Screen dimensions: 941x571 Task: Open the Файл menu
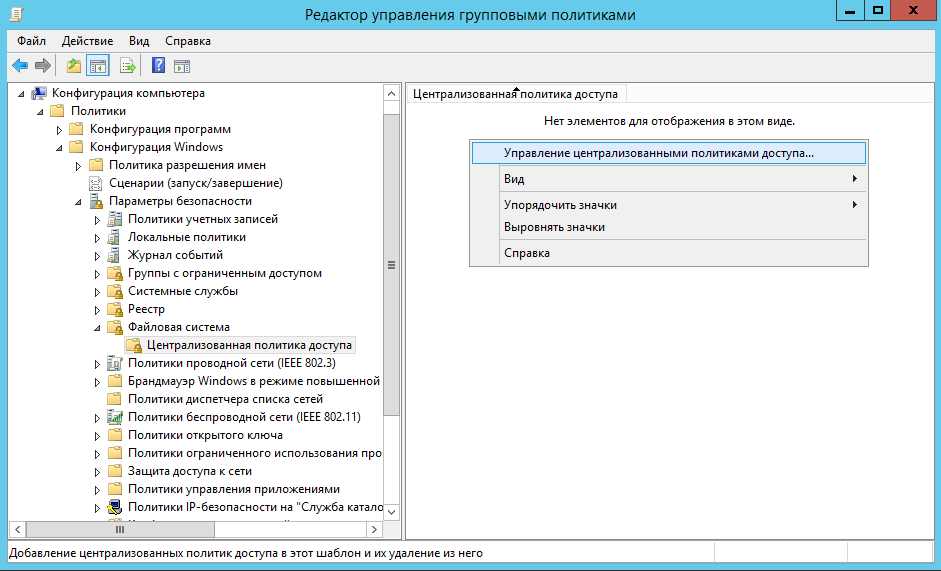[31, 41]
